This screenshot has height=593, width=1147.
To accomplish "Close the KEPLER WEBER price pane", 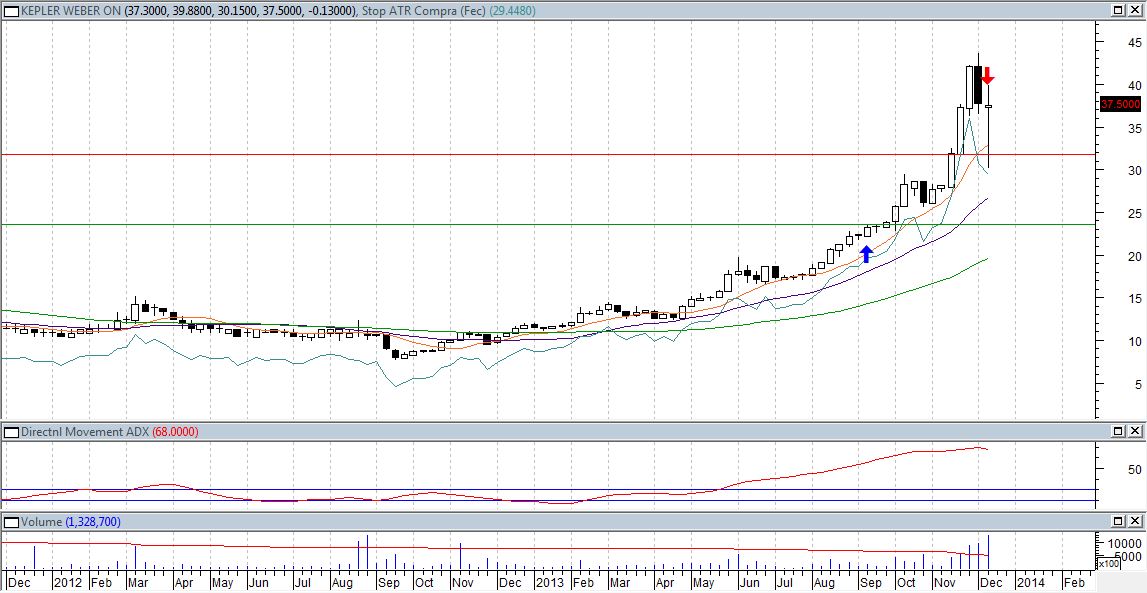I will coord(1135,9).
